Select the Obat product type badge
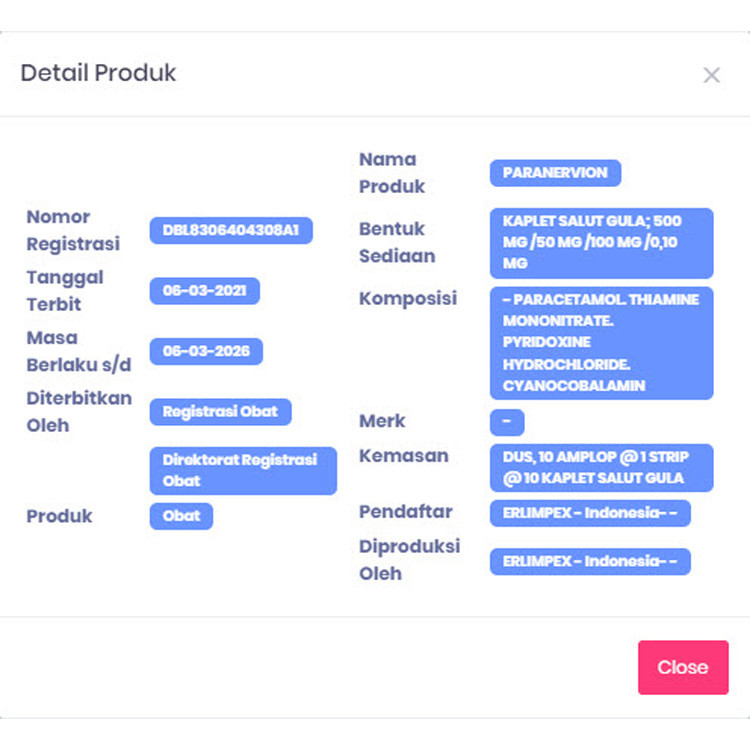The image size is (750, 750). coord(181,516)
